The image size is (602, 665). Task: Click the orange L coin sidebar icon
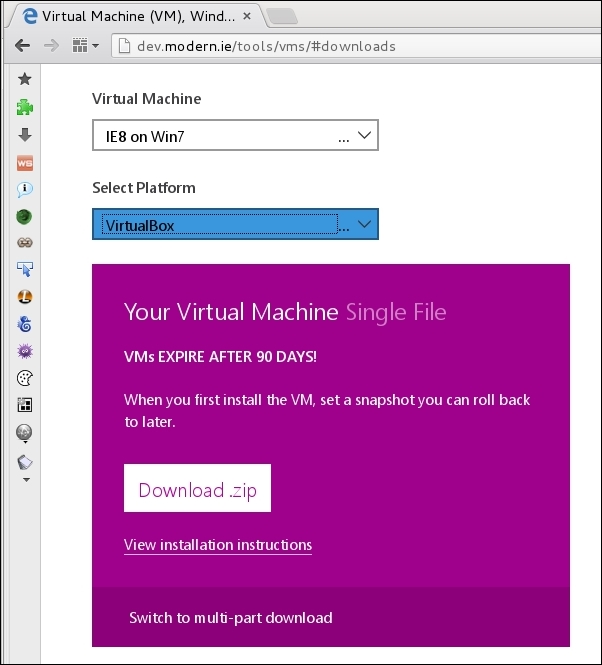25,297
